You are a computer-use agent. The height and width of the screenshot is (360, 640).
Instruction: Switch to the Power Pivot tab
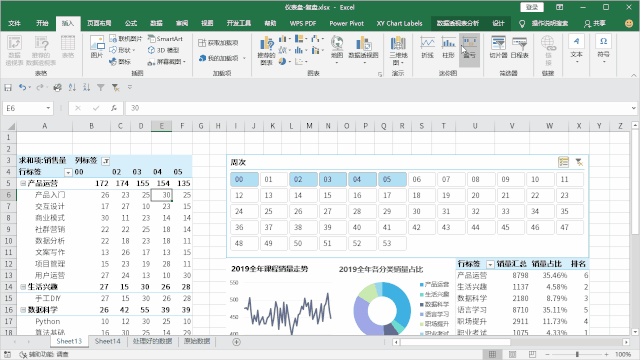347,23
